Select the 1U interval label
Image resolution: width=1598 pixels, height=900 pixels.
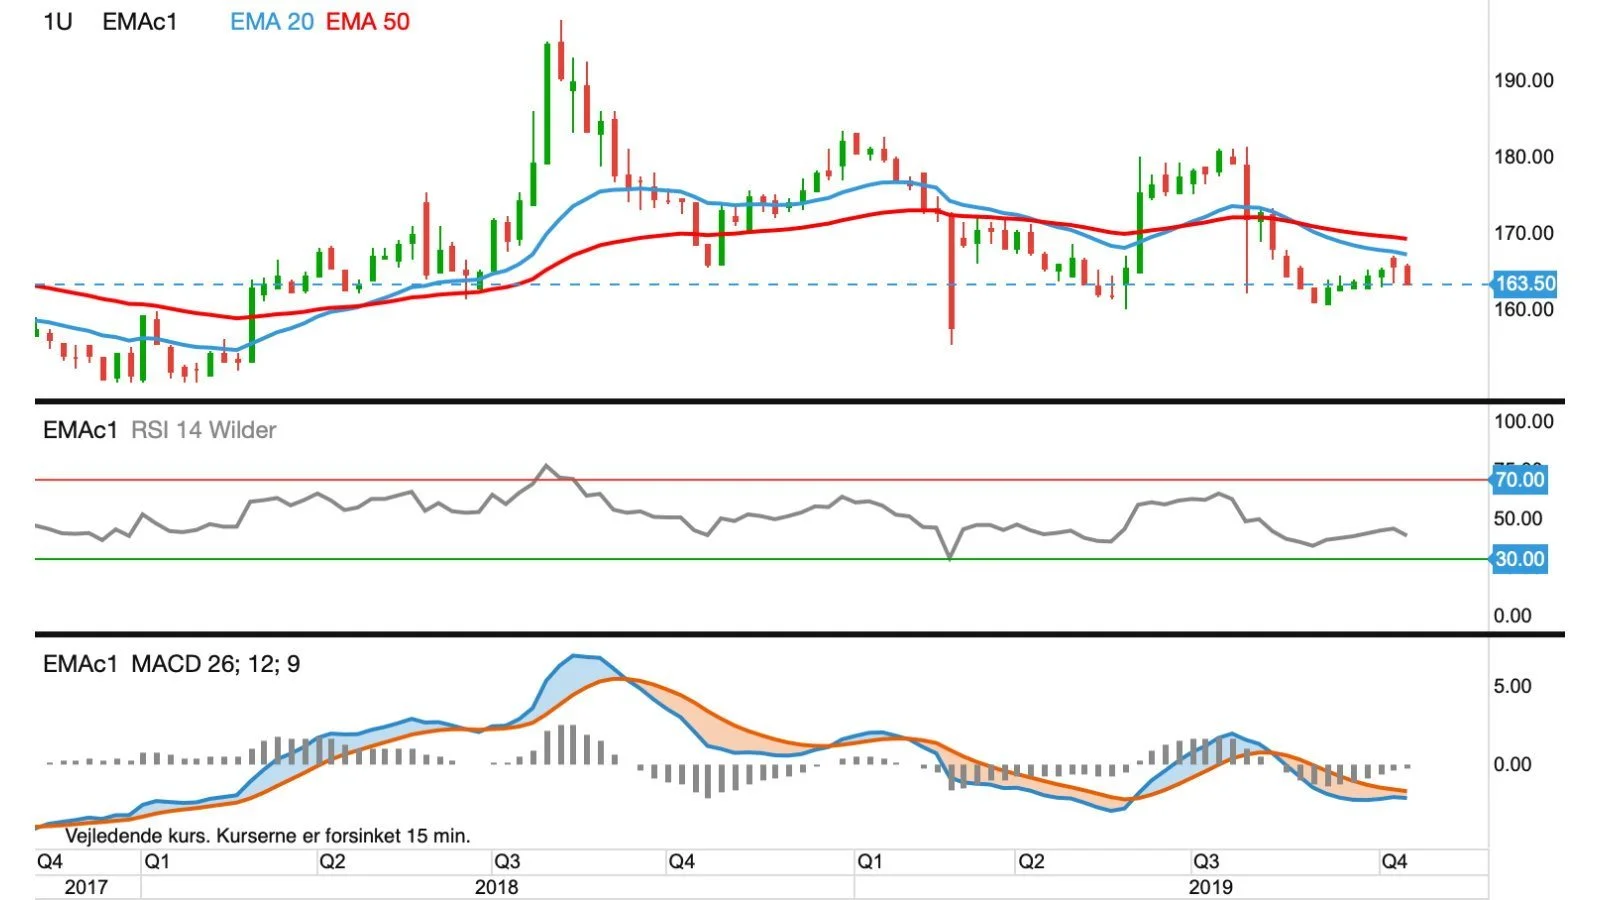58,22
